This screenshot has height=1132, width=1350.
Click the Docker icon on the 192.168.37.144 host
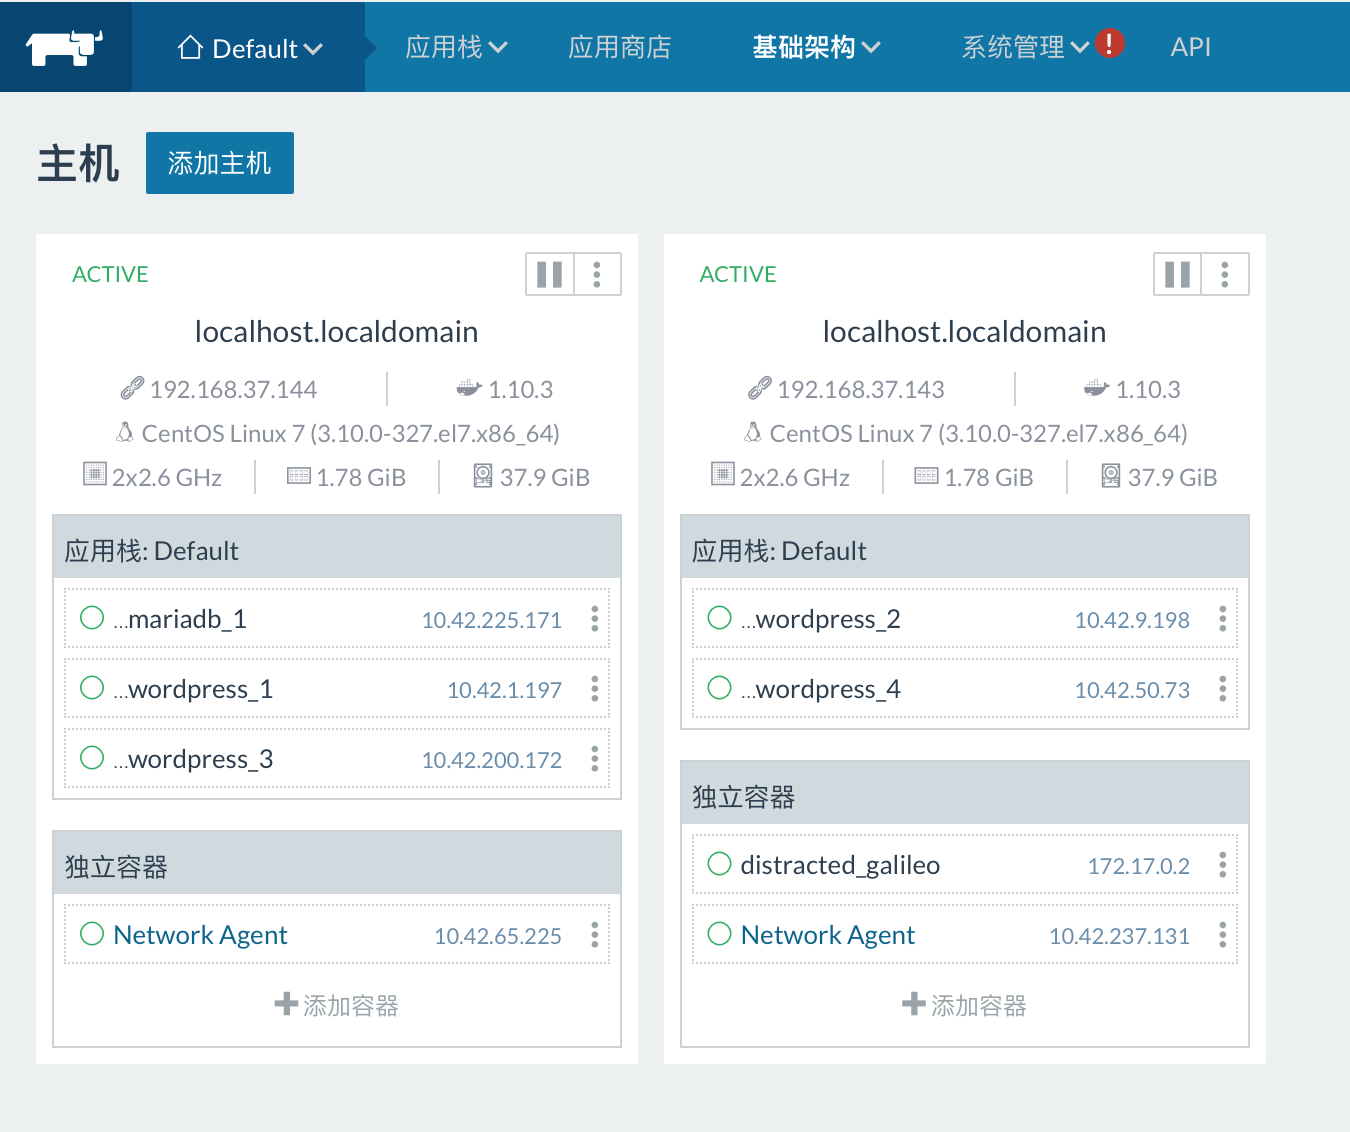coord(469,388)
